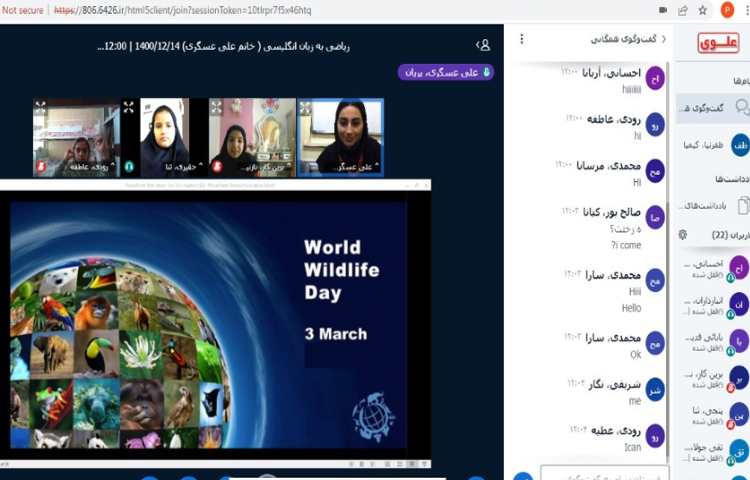Open the public chat options menu
This screenshot has width=750, height=480.
[521, 40]
